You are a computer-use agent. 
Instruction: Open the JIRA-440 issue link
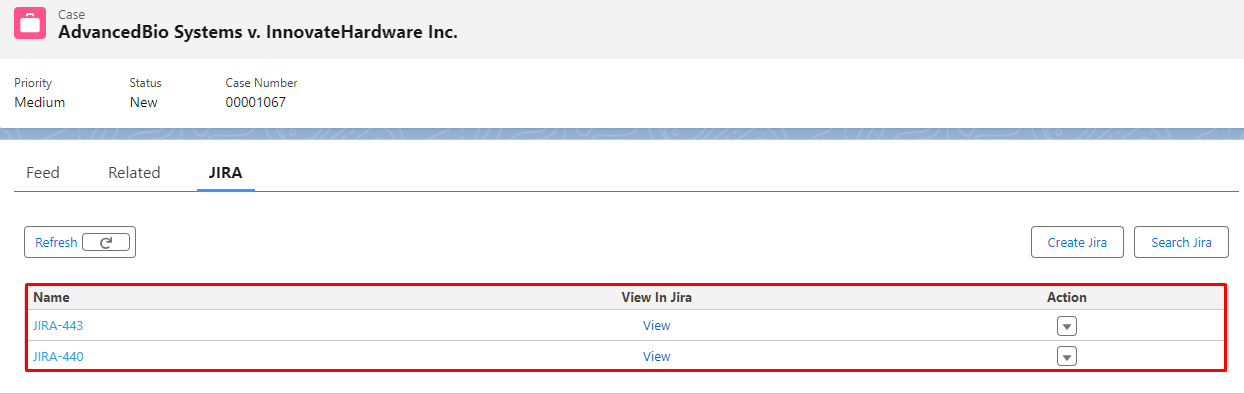pos(58,357)
